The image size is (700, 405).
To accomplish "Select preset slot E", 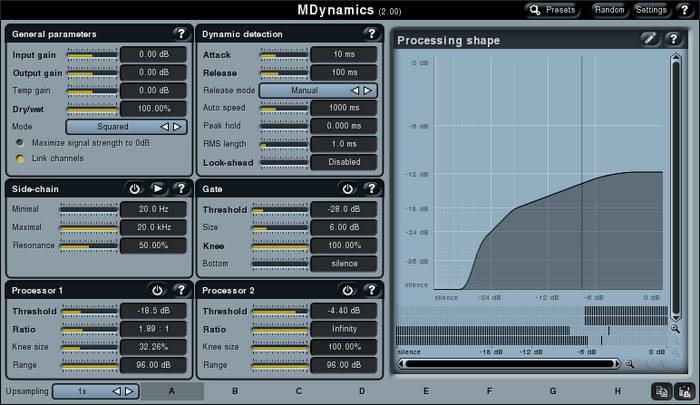I will [x=426, y=391].
